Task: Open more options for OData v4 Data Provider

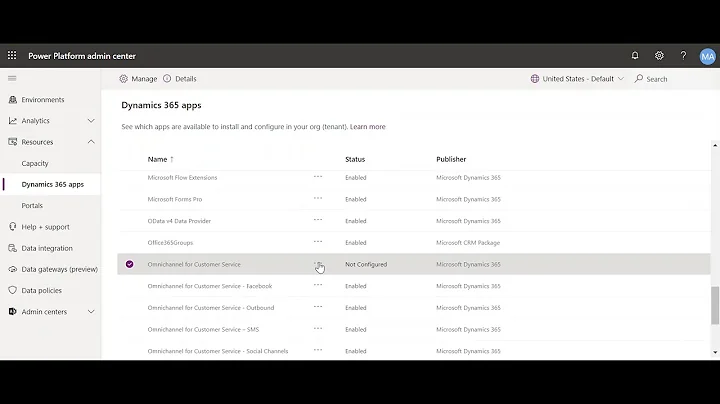Action: pos(318,220)
